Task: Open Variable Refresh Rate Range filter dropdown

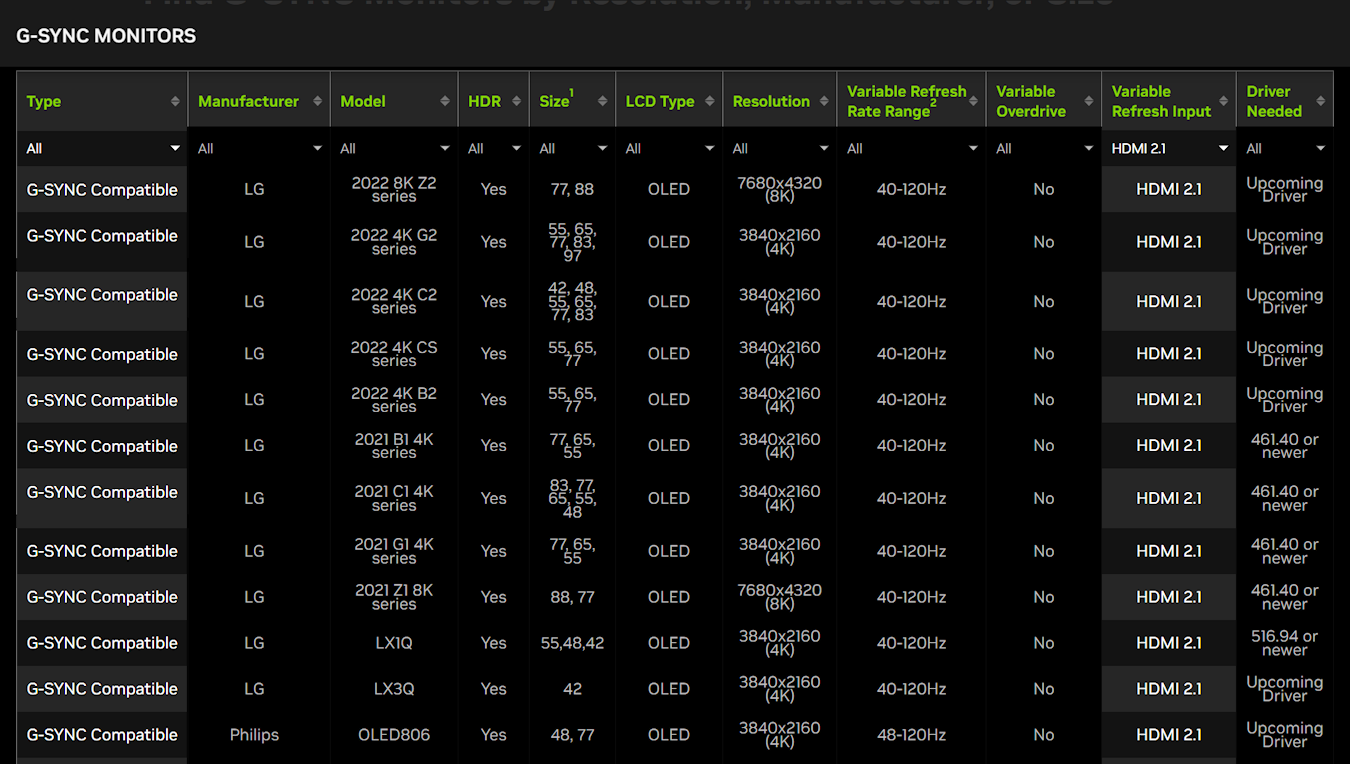Action: click(912, 148)
